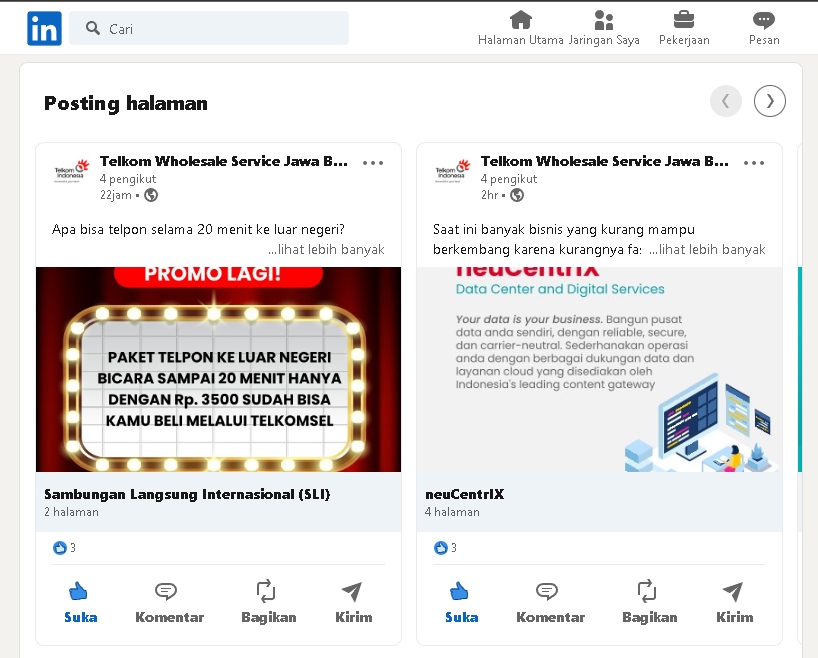Click '2 halaman' page count text
This screenshot has width=818, height=658.
[x=71, y=512]
